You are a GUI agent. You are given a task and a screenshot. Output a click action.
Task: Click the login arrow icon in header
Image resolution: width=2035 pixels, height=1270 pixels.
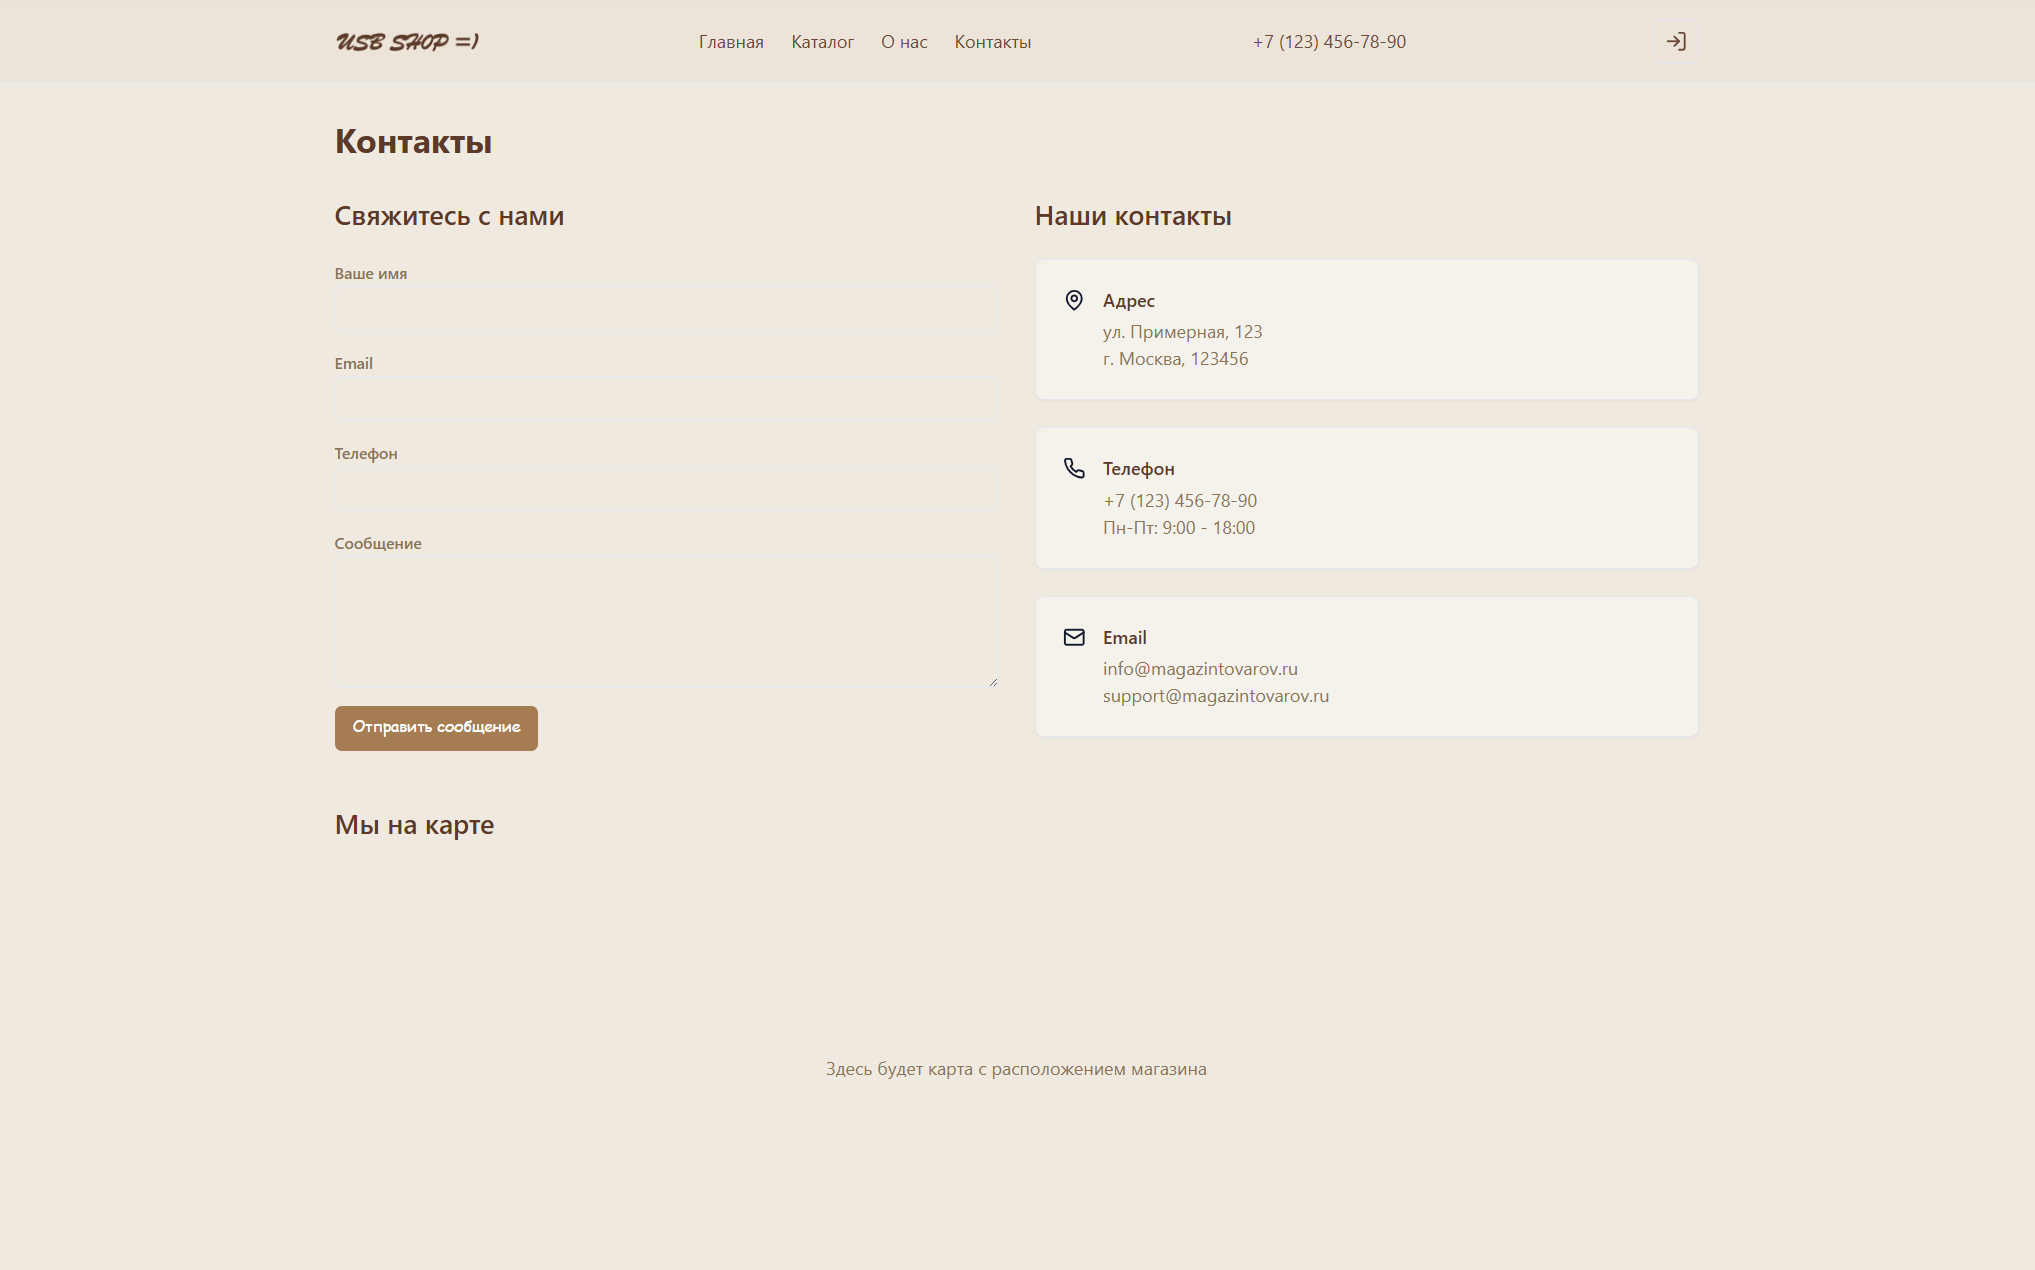pyautogui.click(x=1677, y=41)
